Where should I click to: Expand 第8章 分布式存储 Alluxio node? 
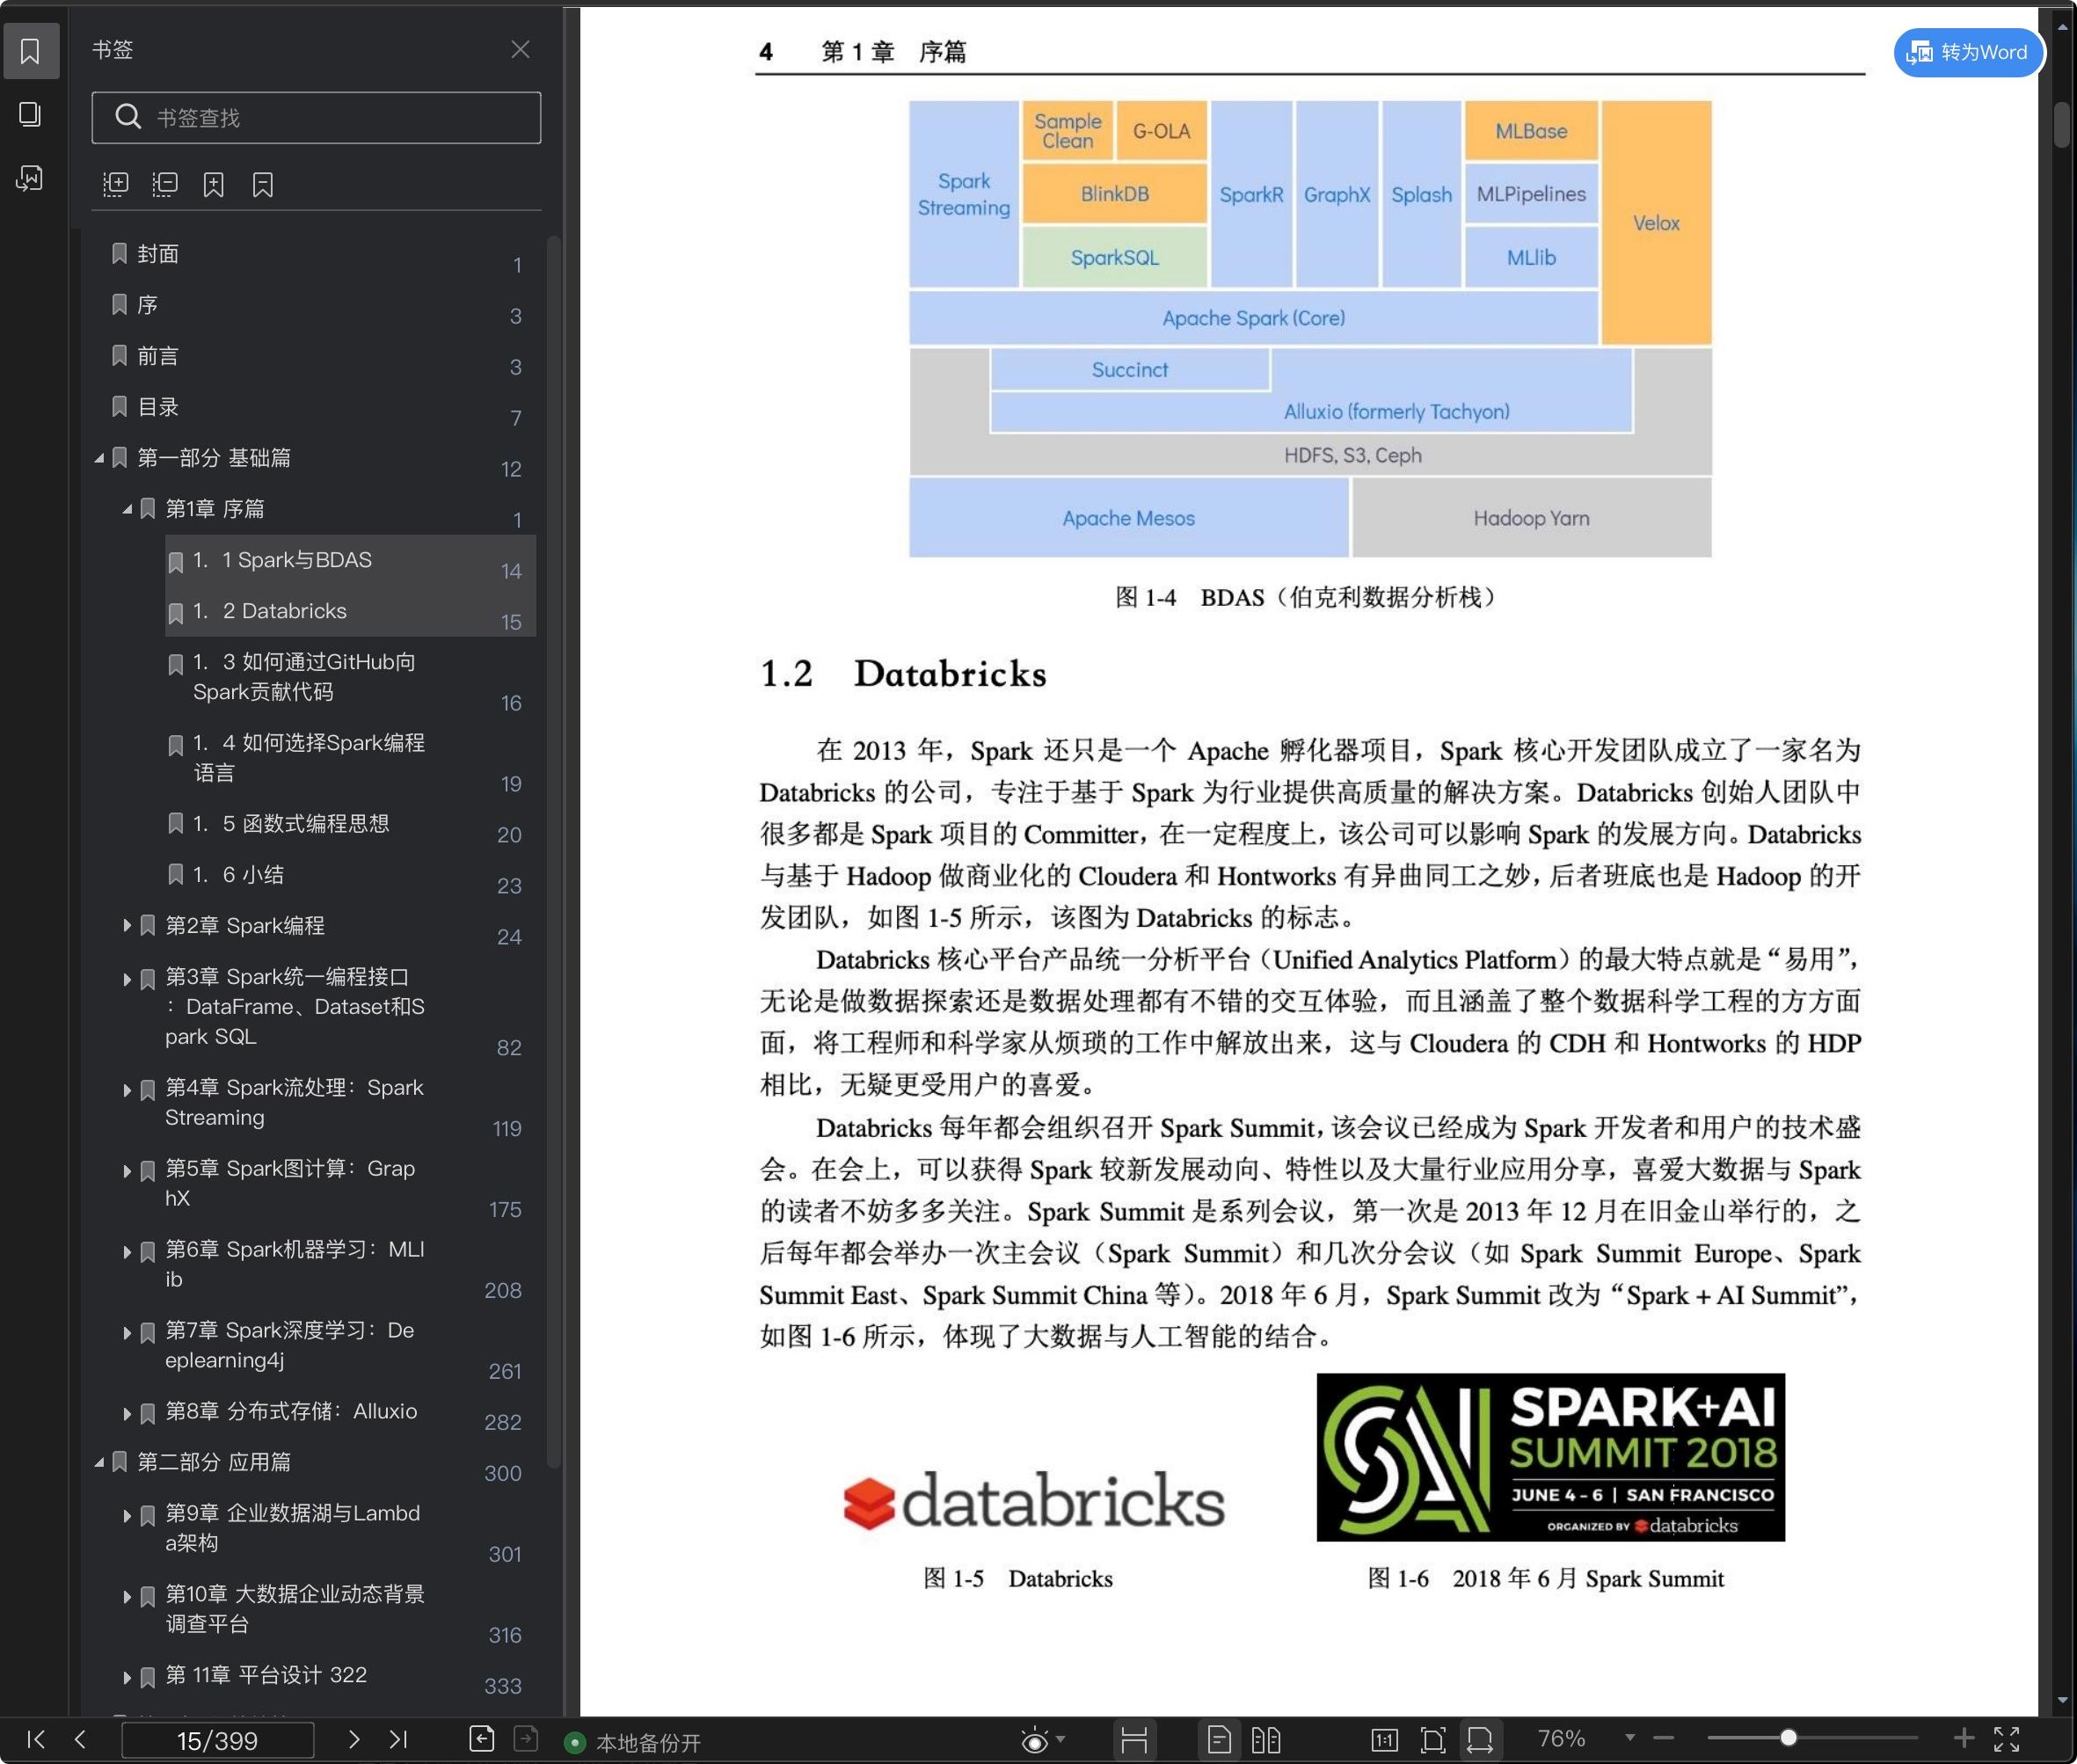coord(127,1414)
